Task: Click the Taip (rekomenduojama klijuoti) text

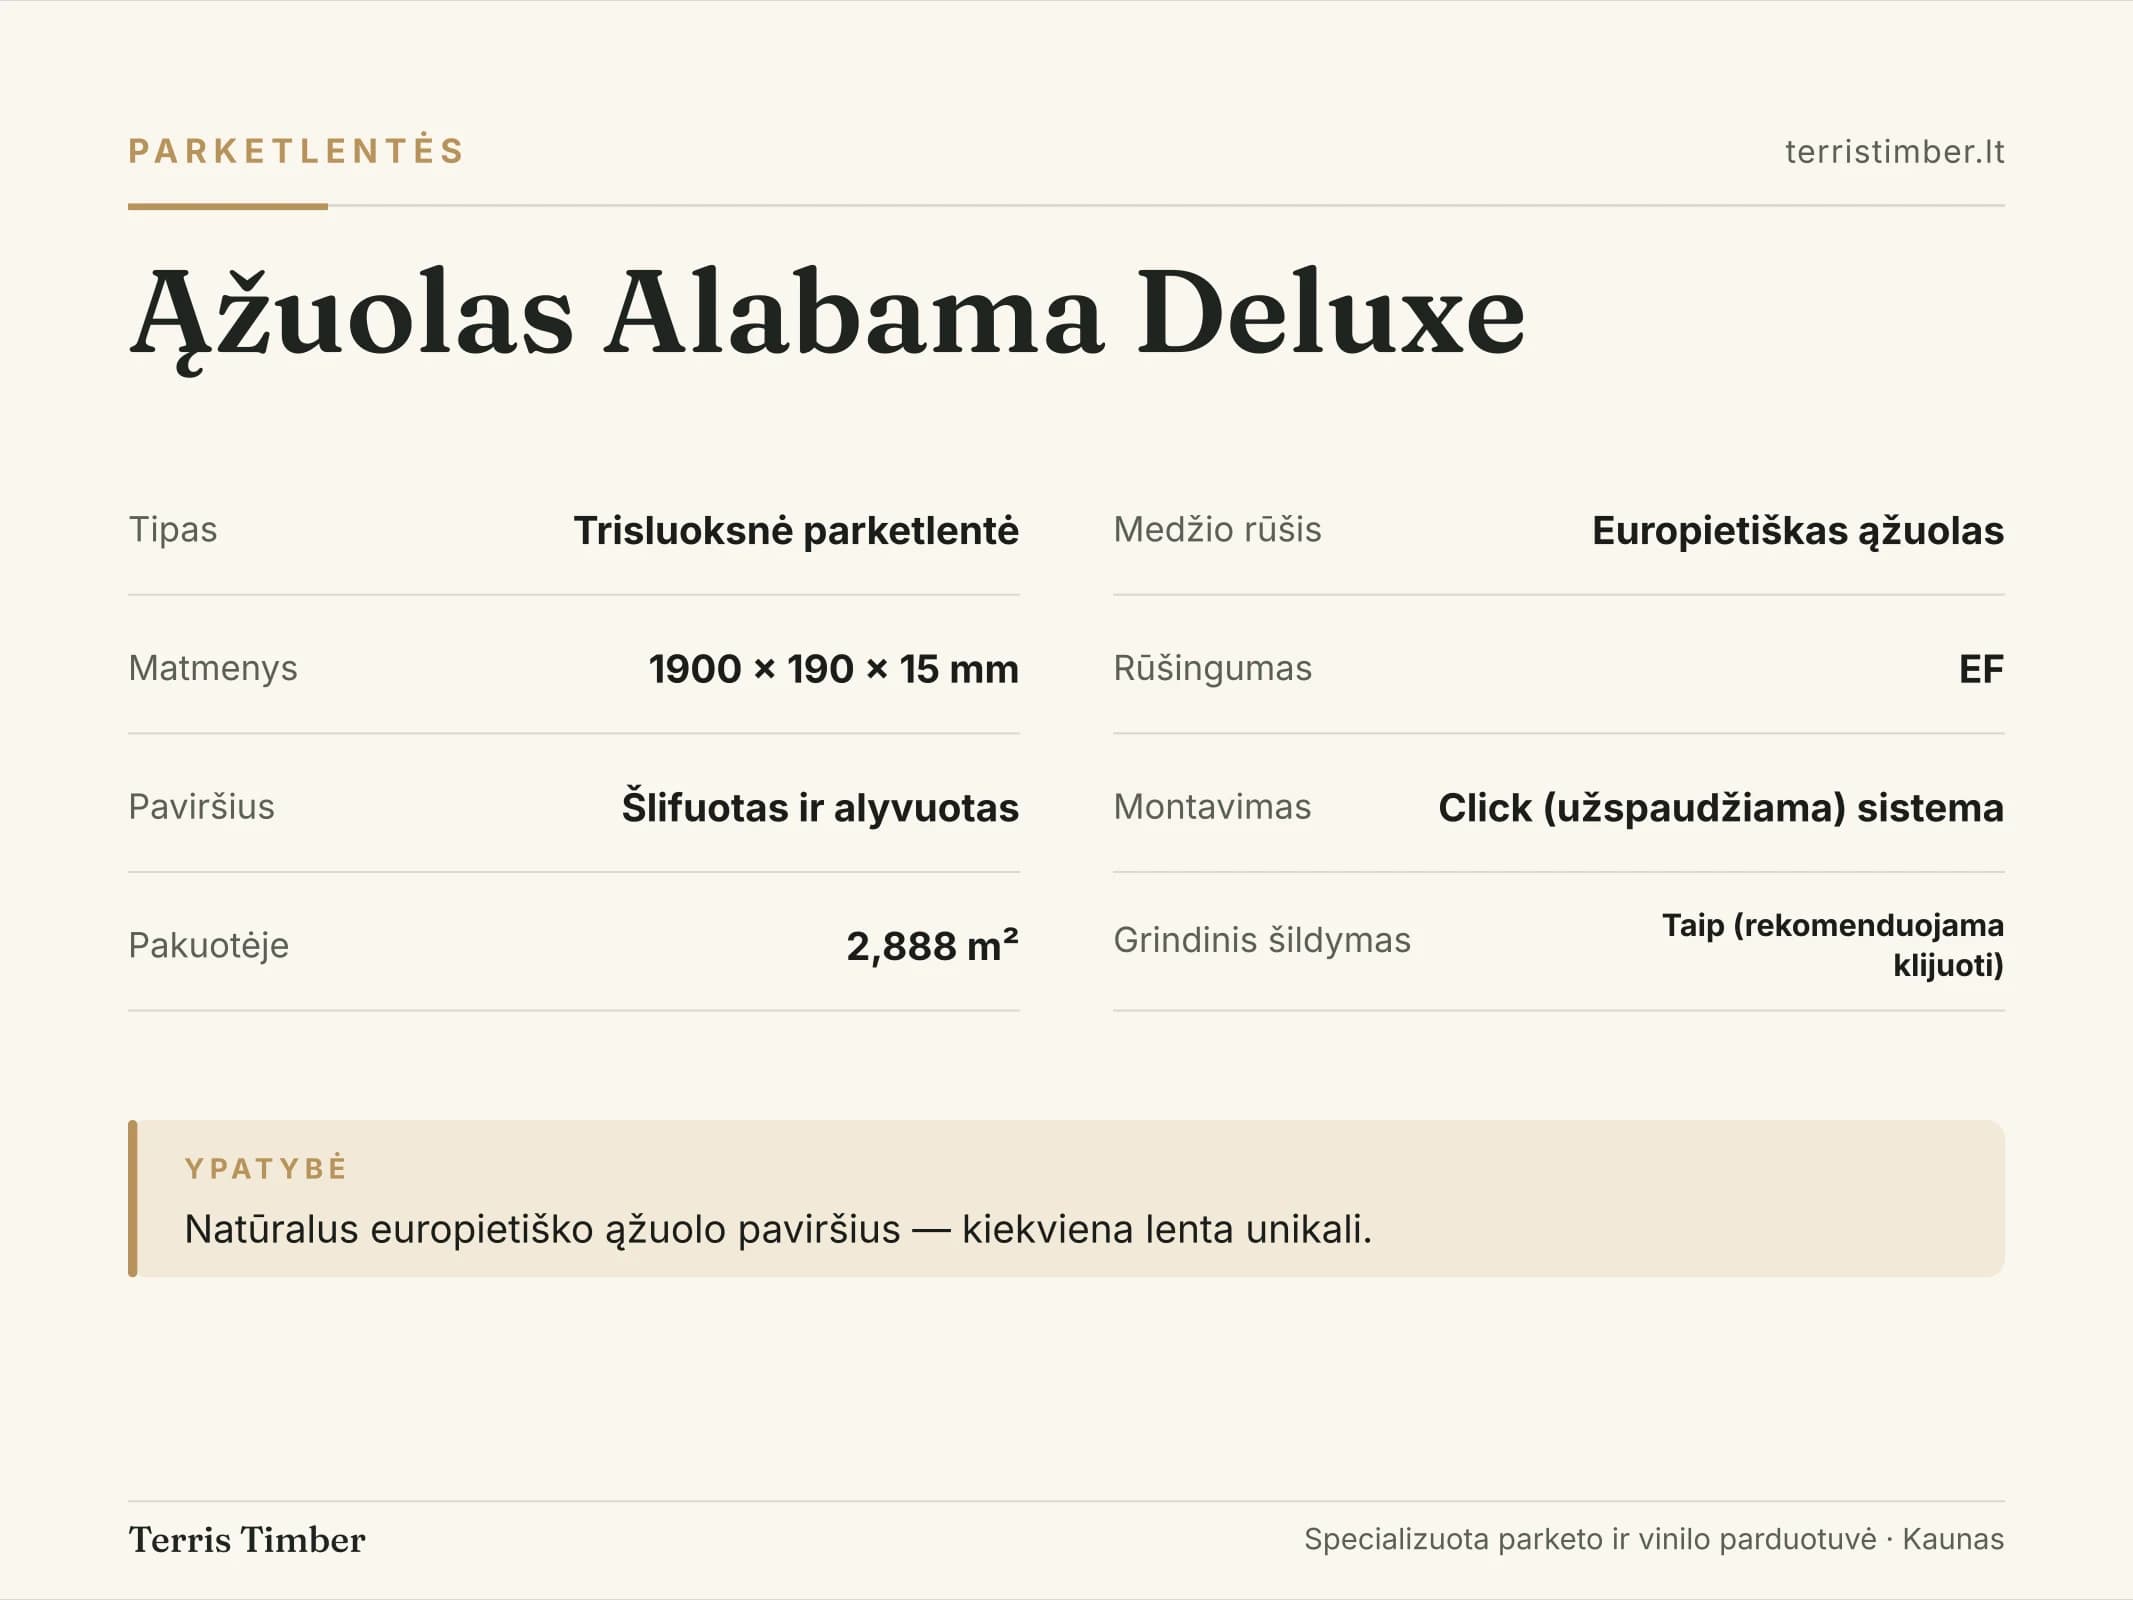Action: pyautogui.click(x=1833, y=945)
